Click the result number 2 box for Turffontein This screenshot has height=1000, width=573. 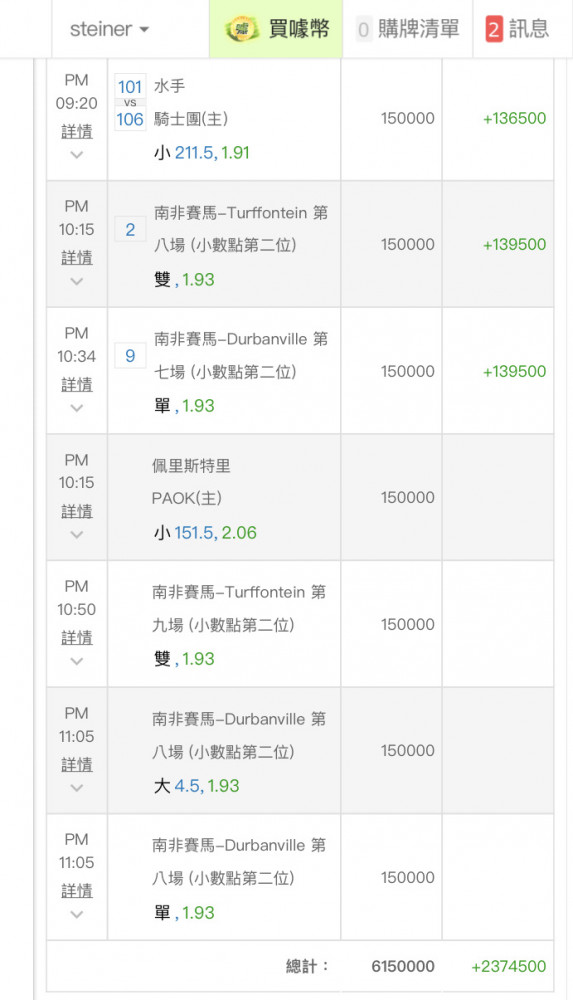pos(130,230)
